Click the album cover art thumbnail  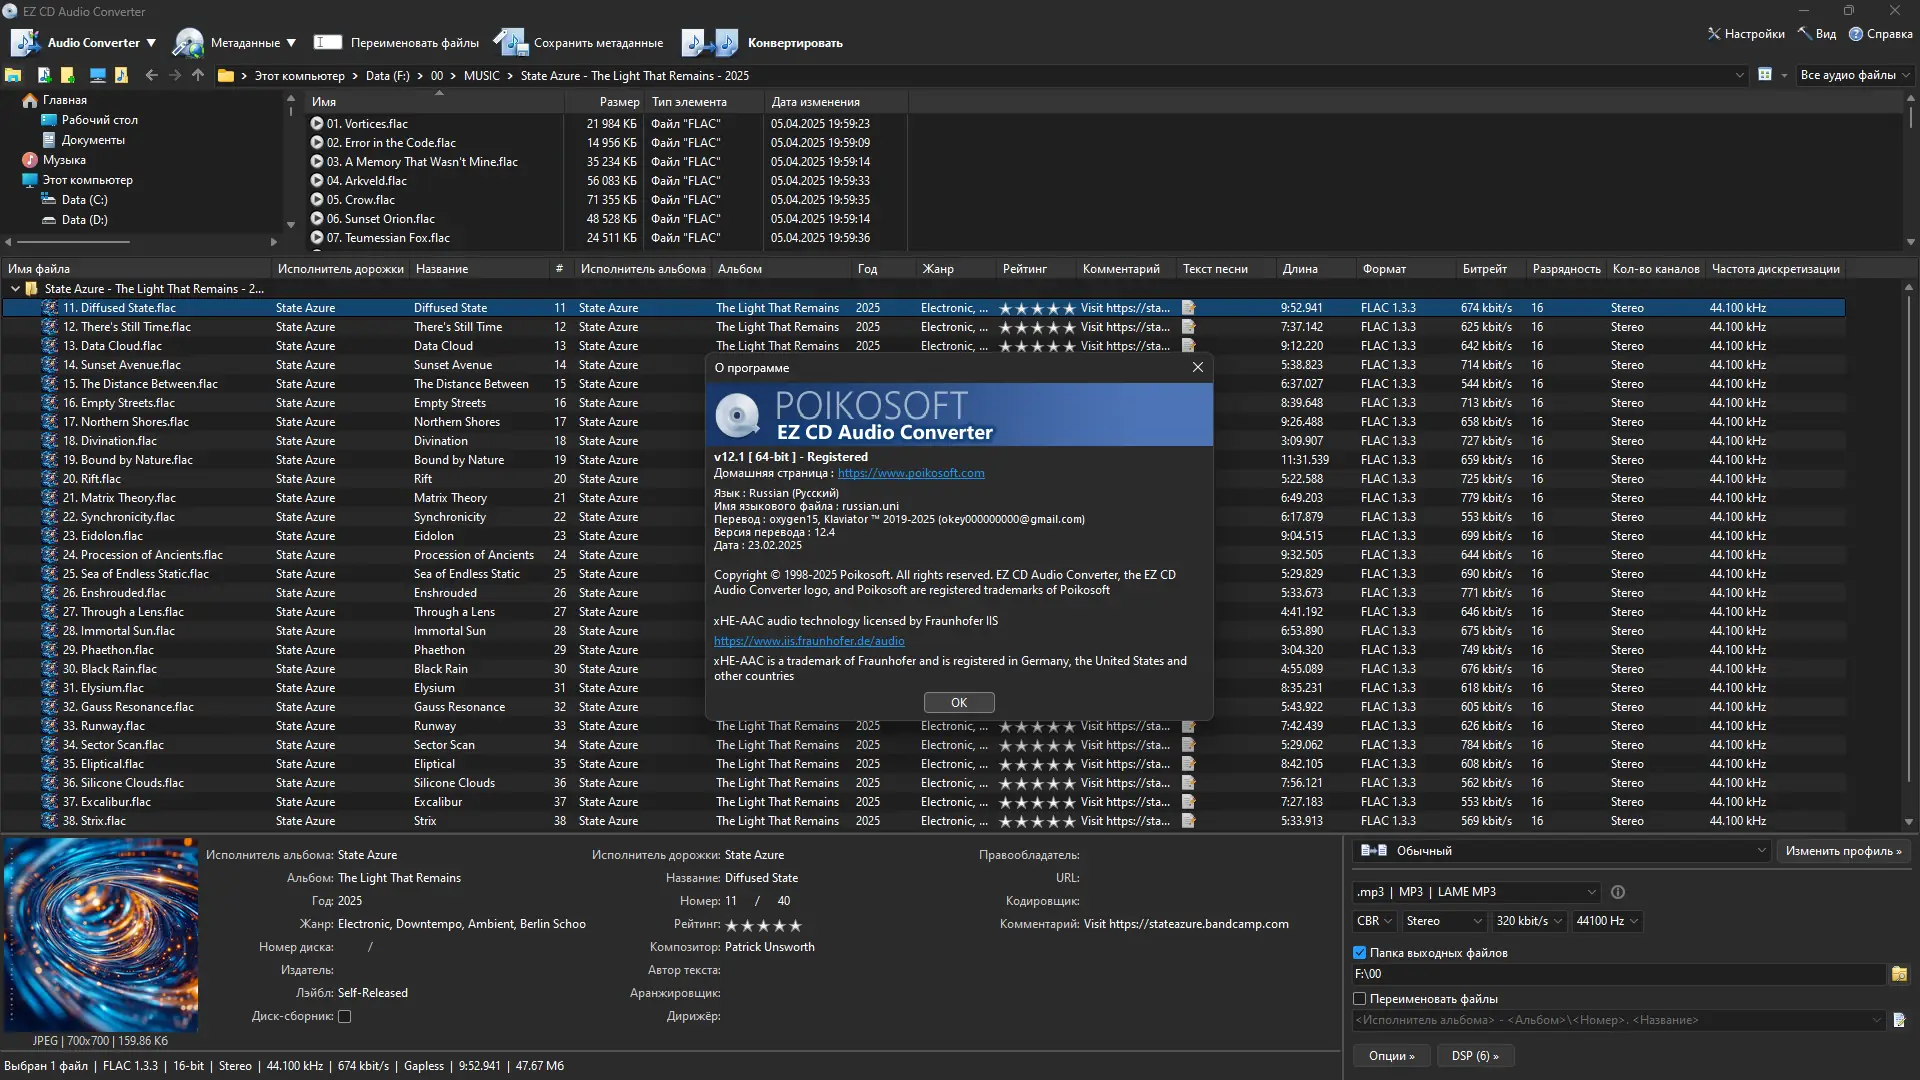pyautogui.click(x=101, y=935)
